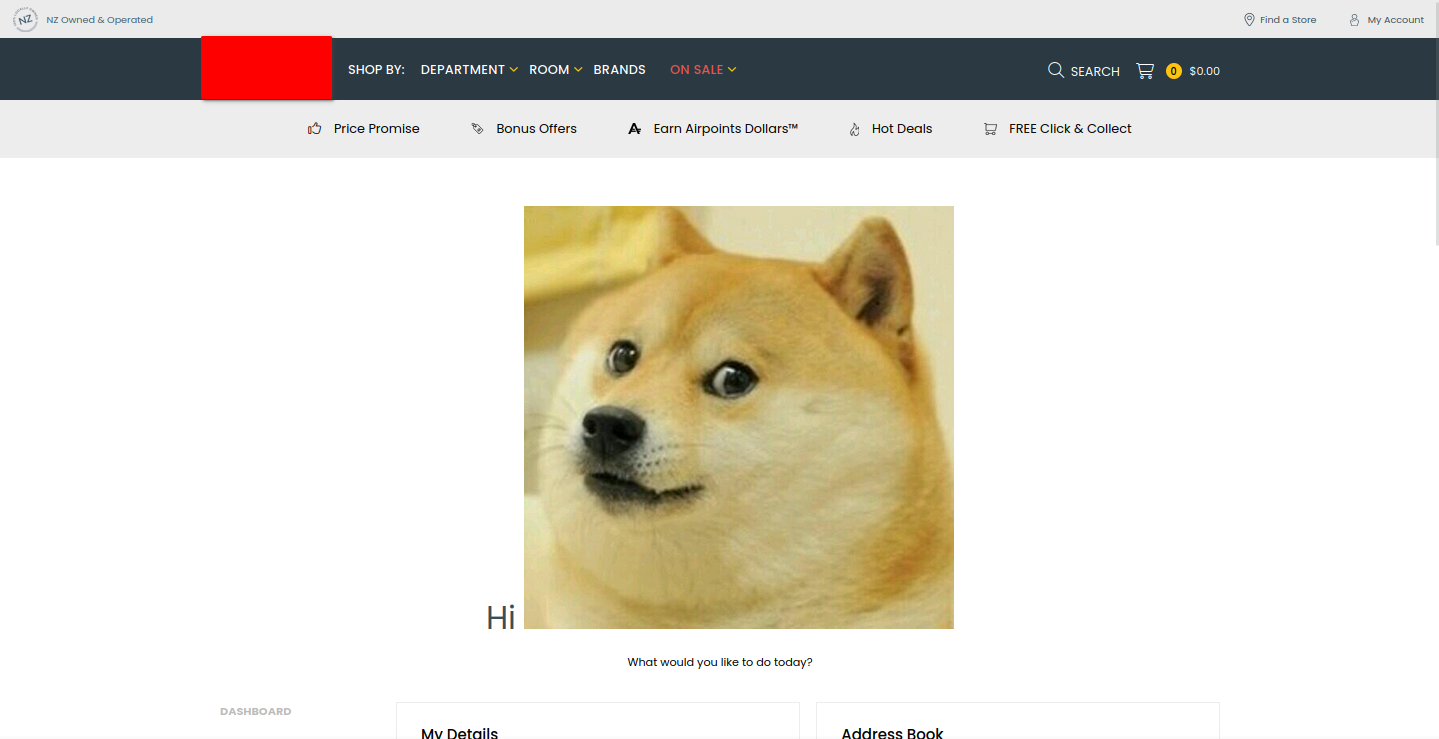The image size is (1439, 739).
Task: Click the yellow cart item count badge
Action: tap(1173, 71)
